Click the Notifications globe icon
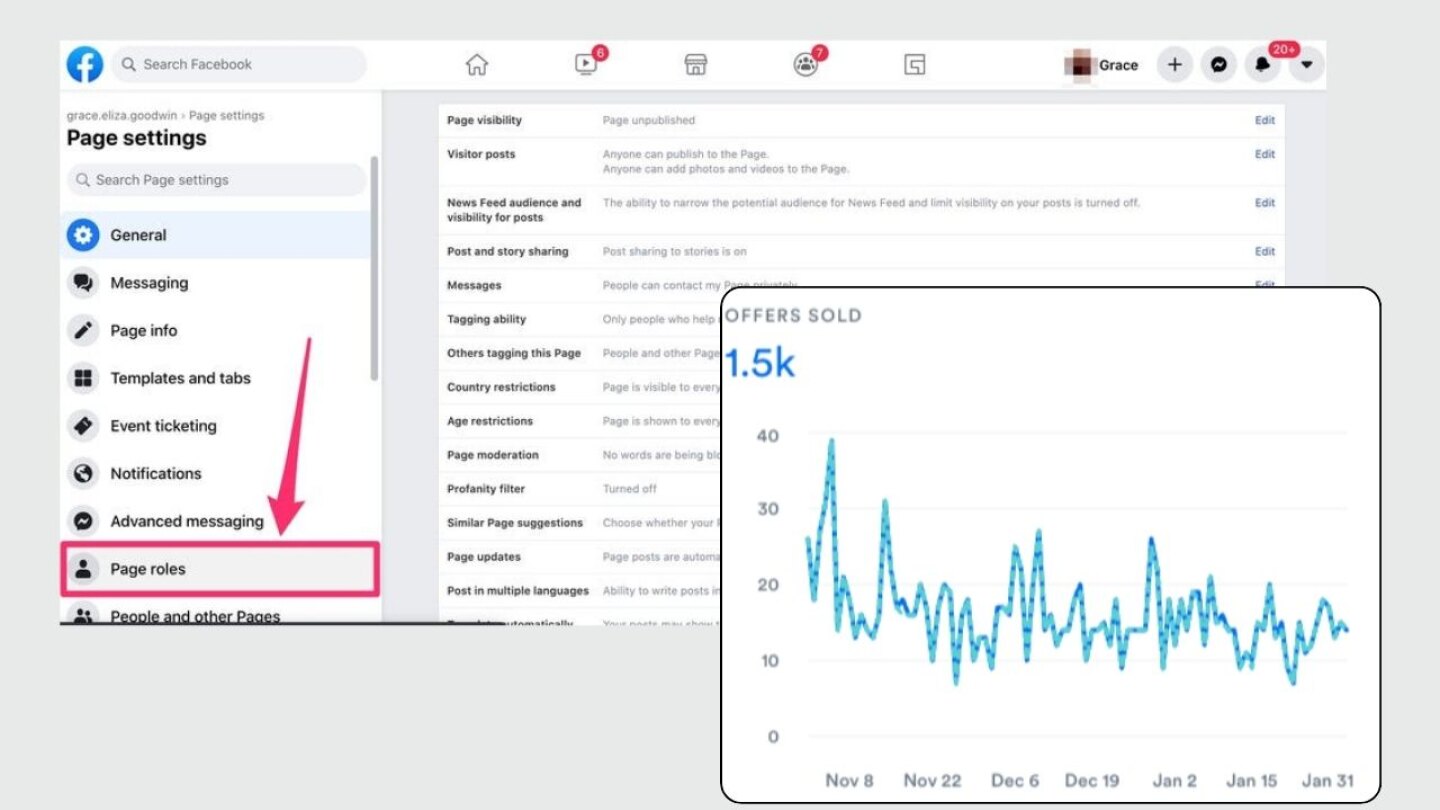The image size is (1440, 810). point(83,474)
